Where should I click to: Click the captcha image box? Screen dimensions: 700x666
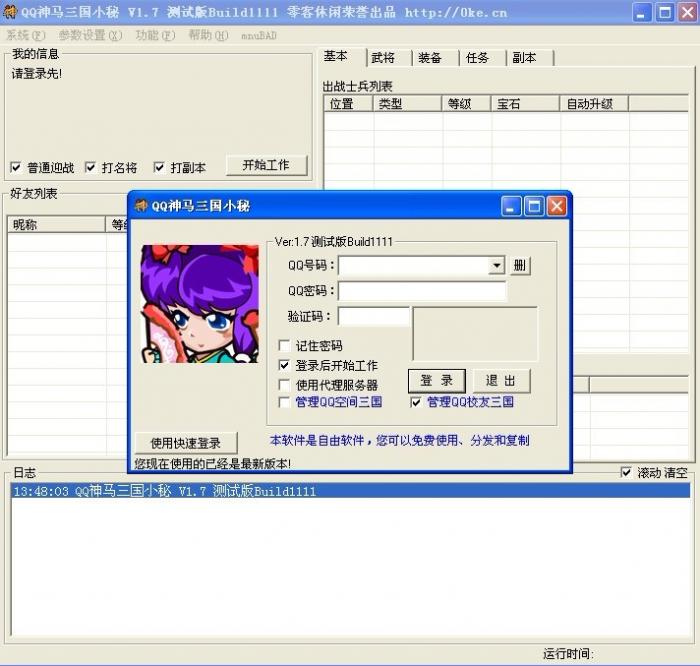[475, 333]
